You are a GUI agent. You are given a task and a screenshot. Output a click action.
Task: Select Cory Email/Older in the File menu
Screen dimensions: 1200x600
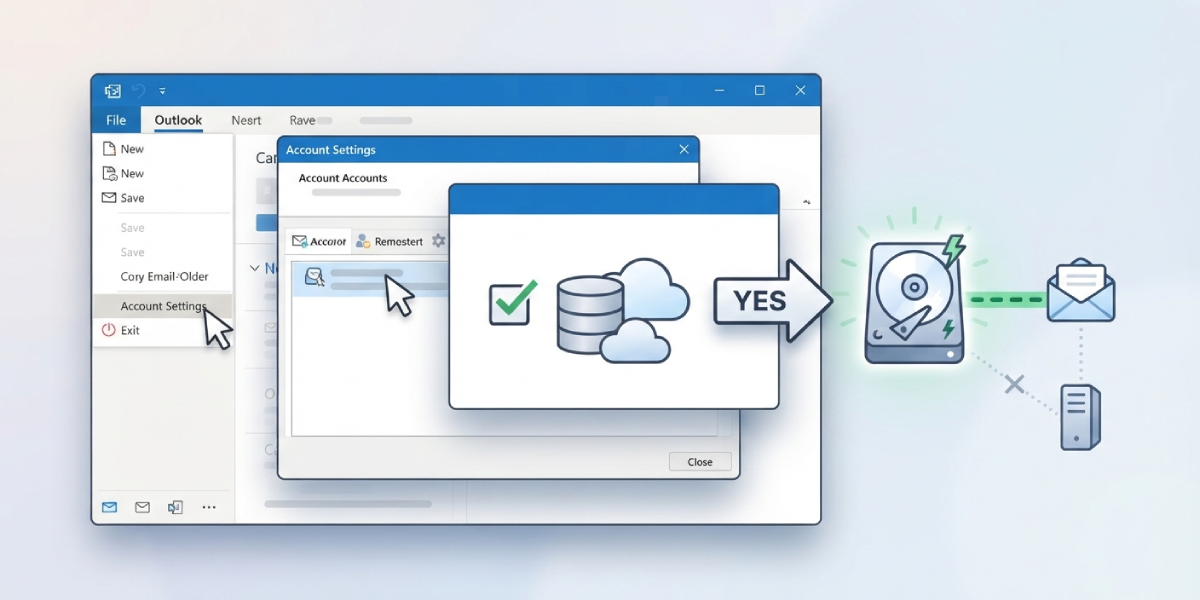[x=164, y=276]
